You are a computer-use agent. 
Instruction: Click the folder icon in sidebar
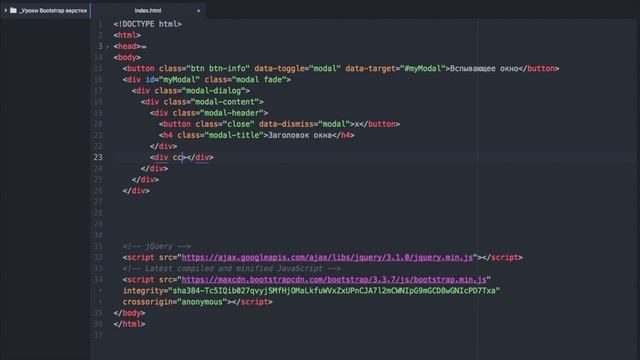13,10
